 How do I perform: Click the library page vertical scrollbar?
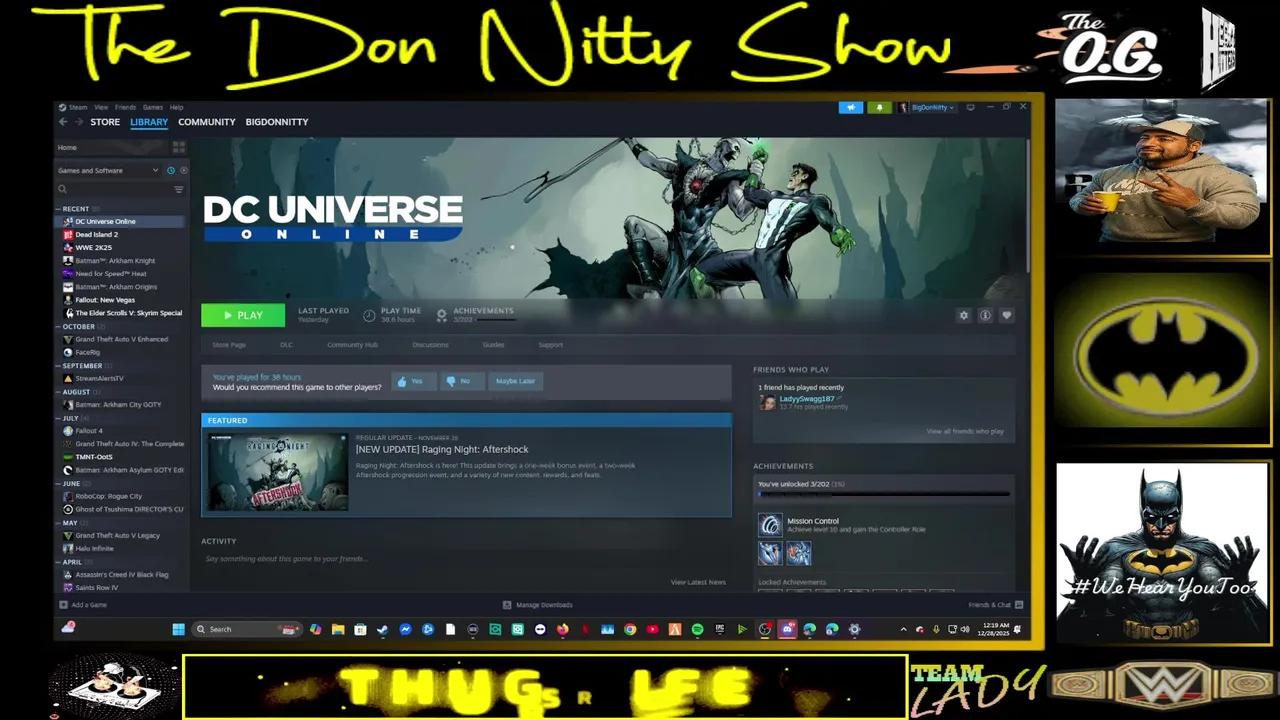(1027, 205)
